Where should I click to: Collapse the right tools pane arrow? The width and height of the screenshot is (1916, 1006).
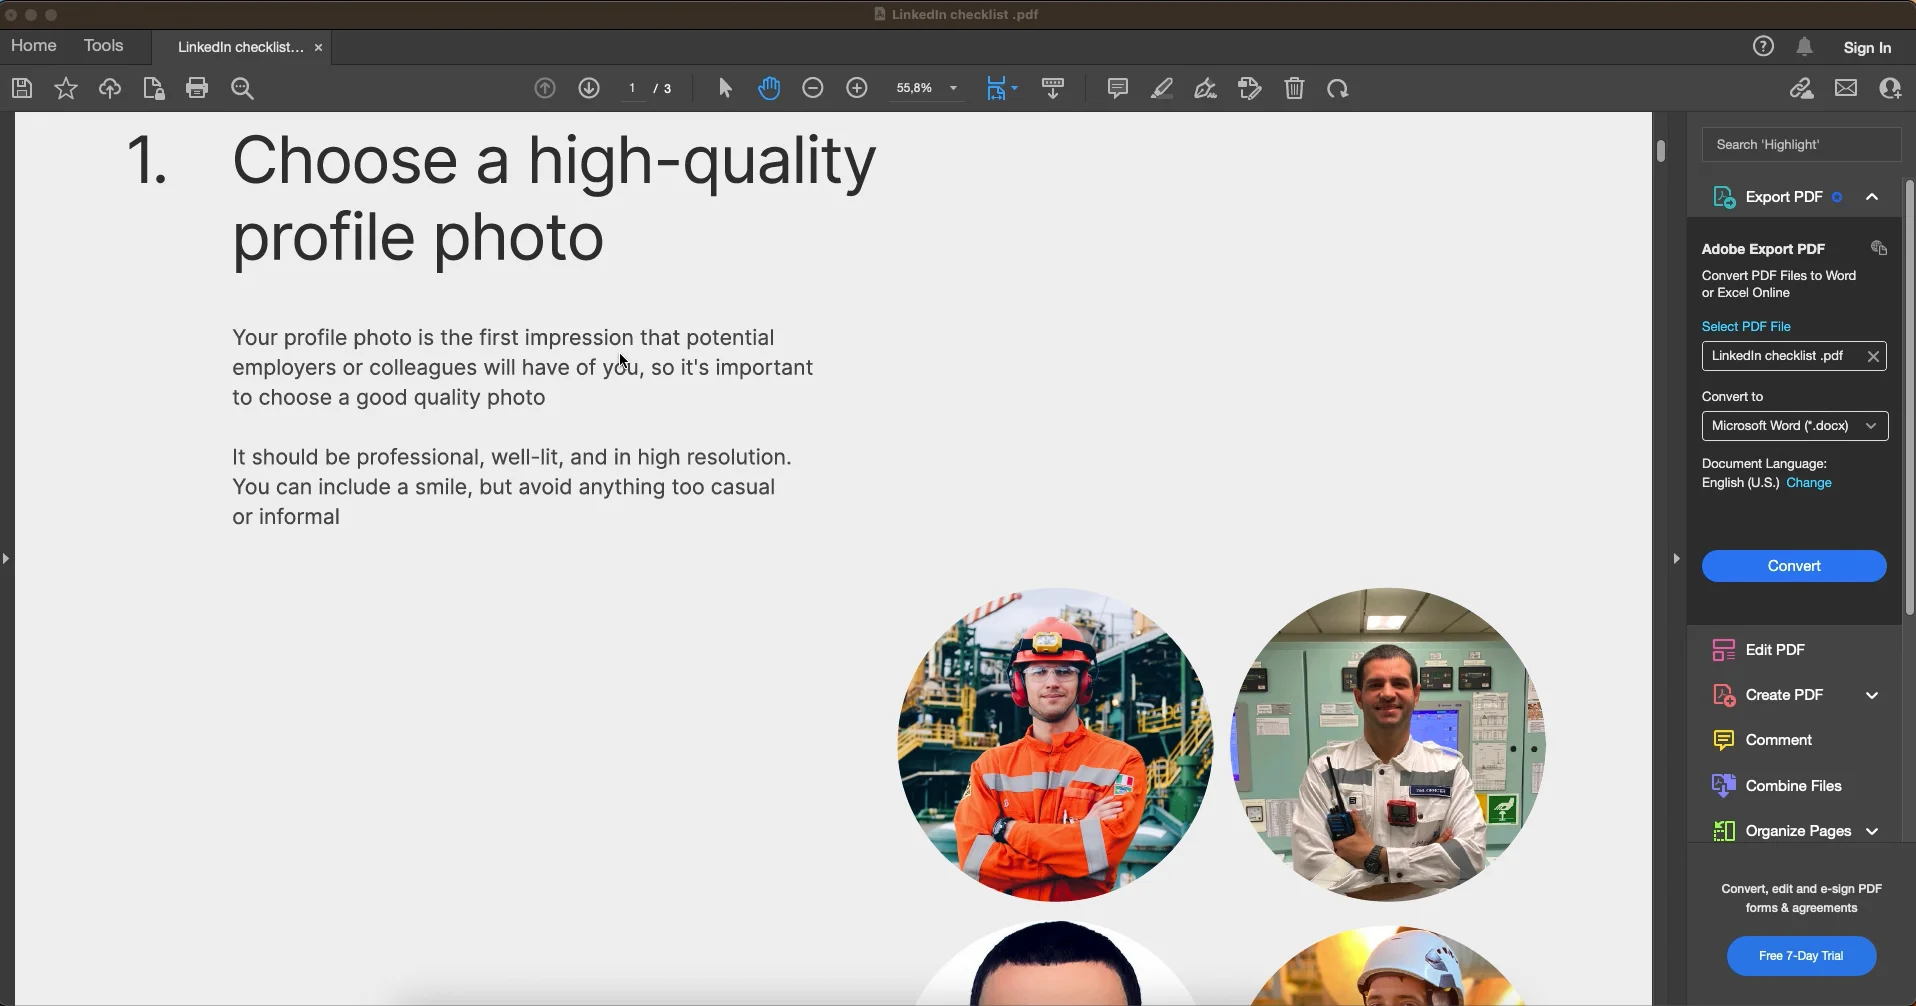1677,558
